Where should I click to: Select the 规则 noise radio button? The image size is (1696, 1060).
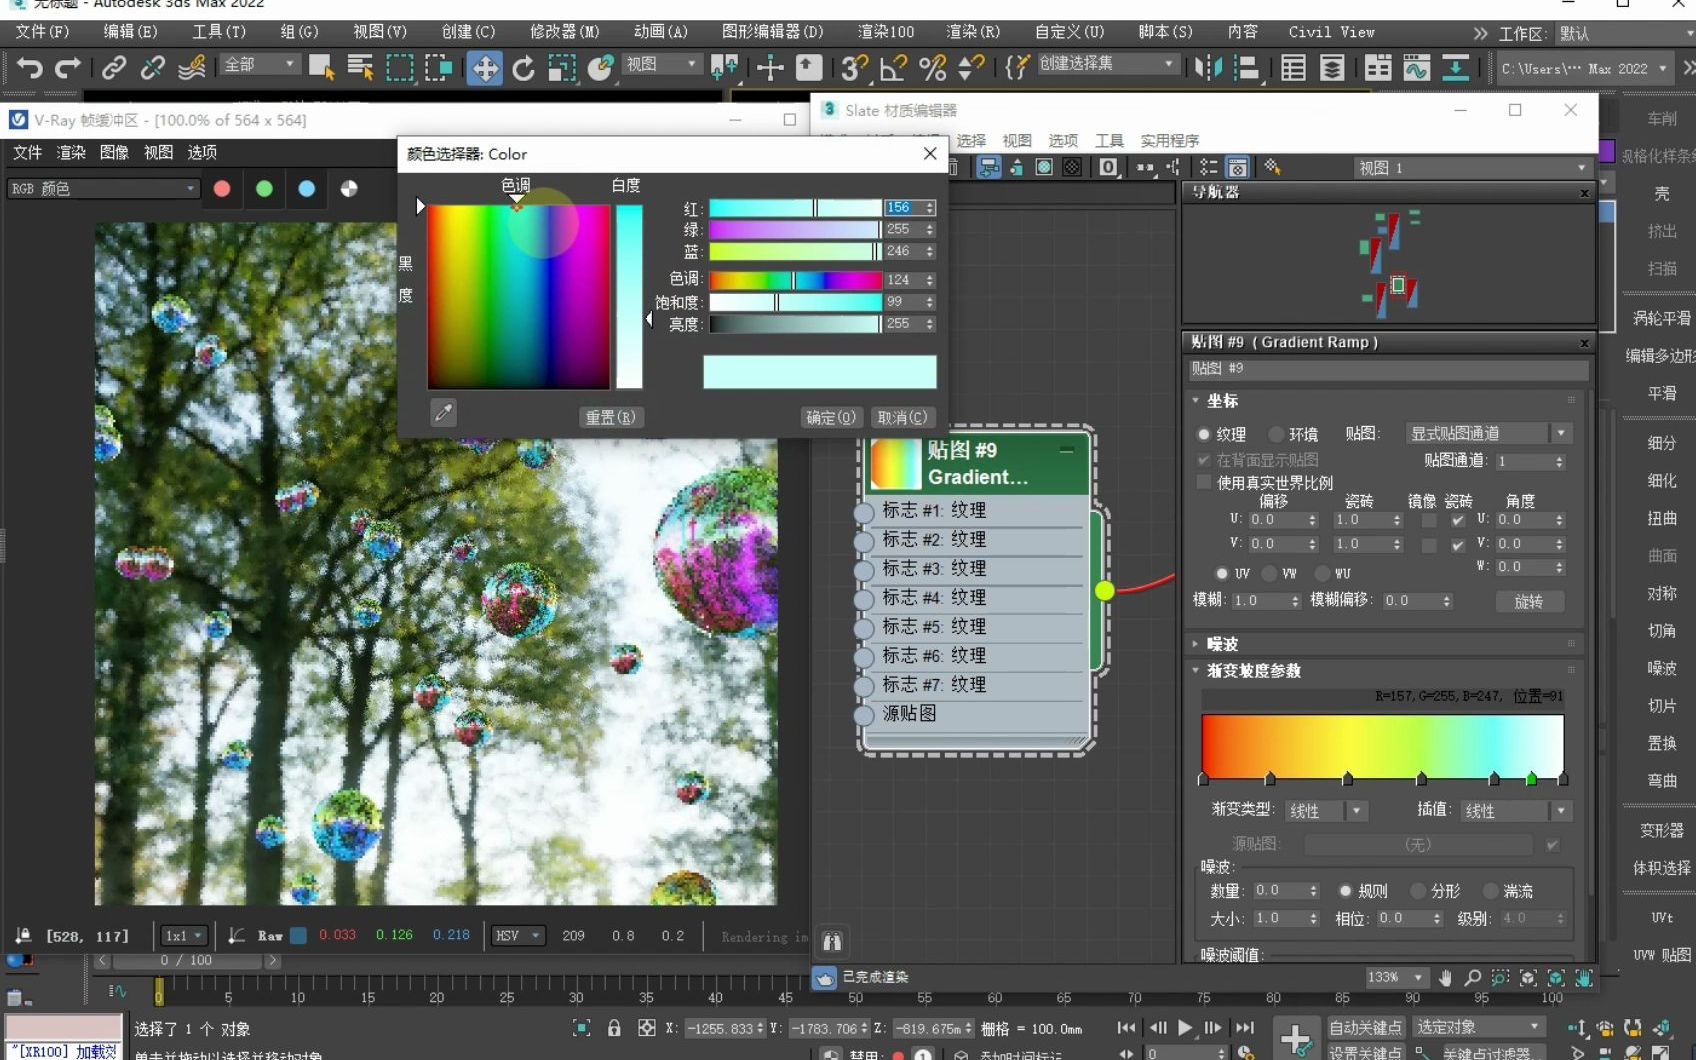click(x=1346, y=890)
